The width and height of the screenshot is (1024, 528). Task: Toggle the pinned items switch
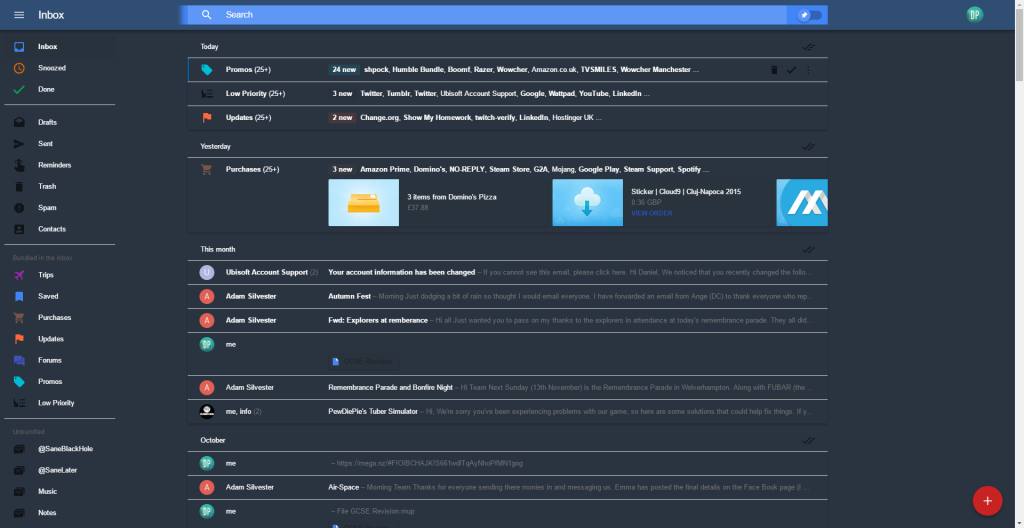(x=810, y=15)
